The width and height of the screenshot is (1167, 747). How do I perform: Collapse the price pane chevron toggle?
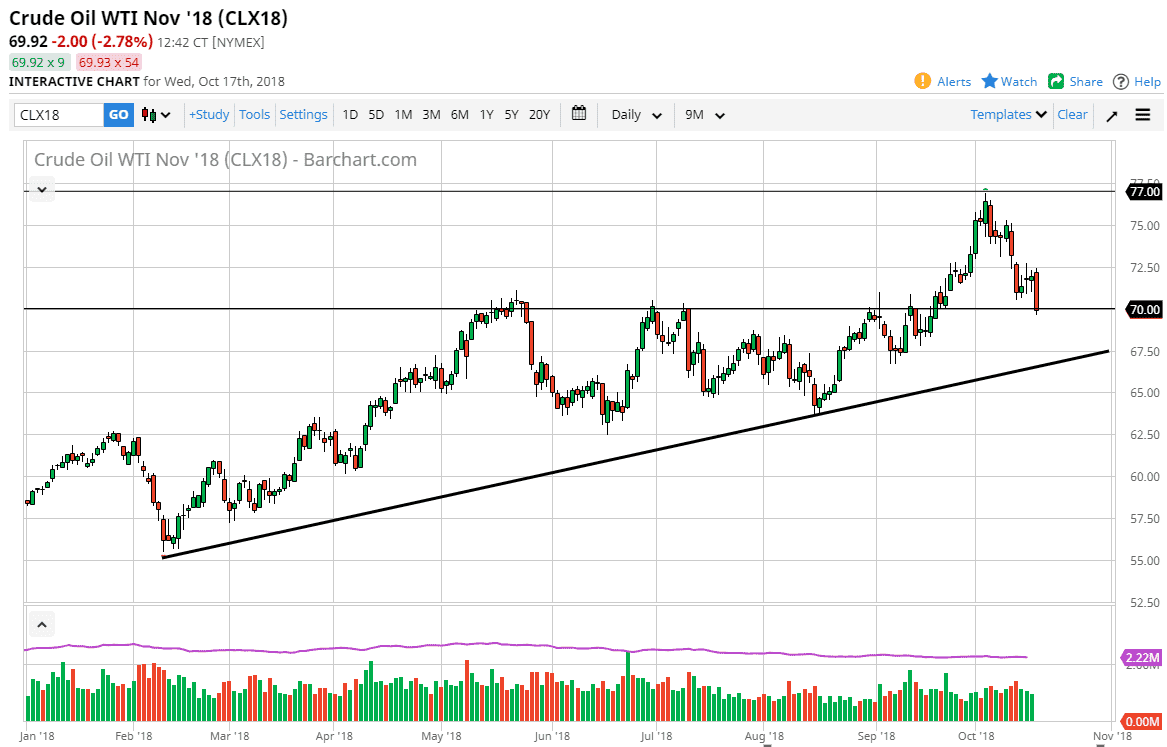[x=42, y=190]
